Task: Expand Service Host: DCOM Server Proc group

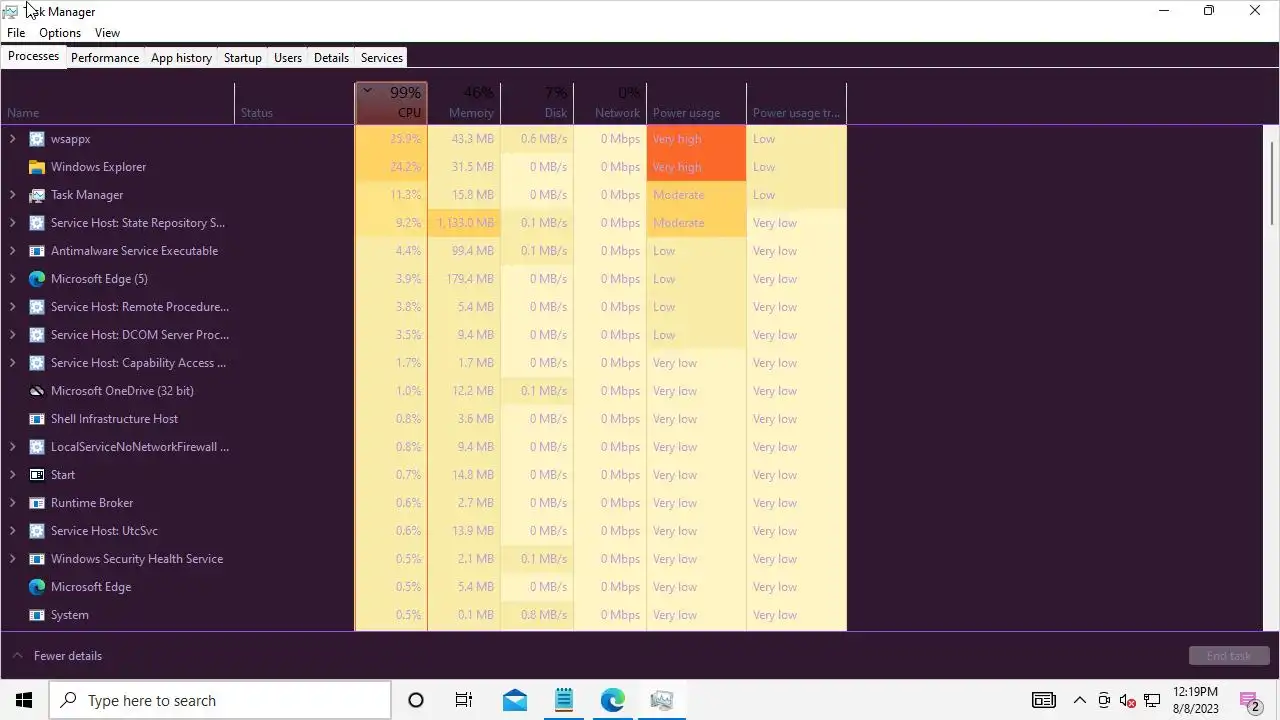Action: tap(12, 335)
